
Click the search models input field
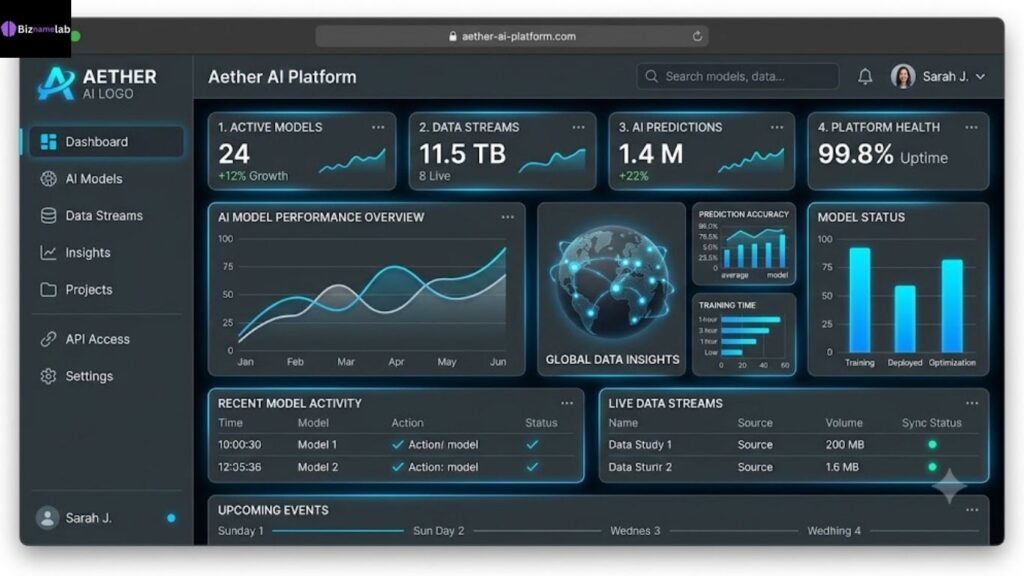point(737,76)
